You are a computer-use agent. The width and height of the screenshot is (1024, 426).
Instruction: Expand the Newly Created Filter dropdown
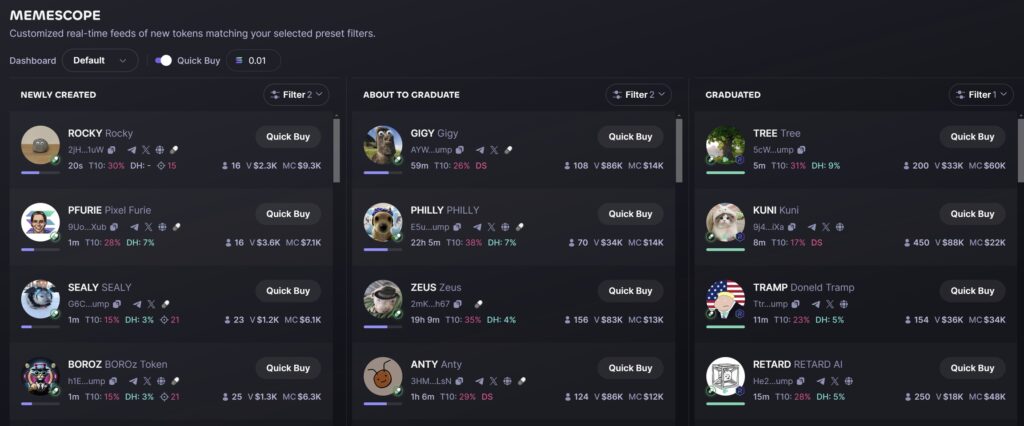[296, 95]
